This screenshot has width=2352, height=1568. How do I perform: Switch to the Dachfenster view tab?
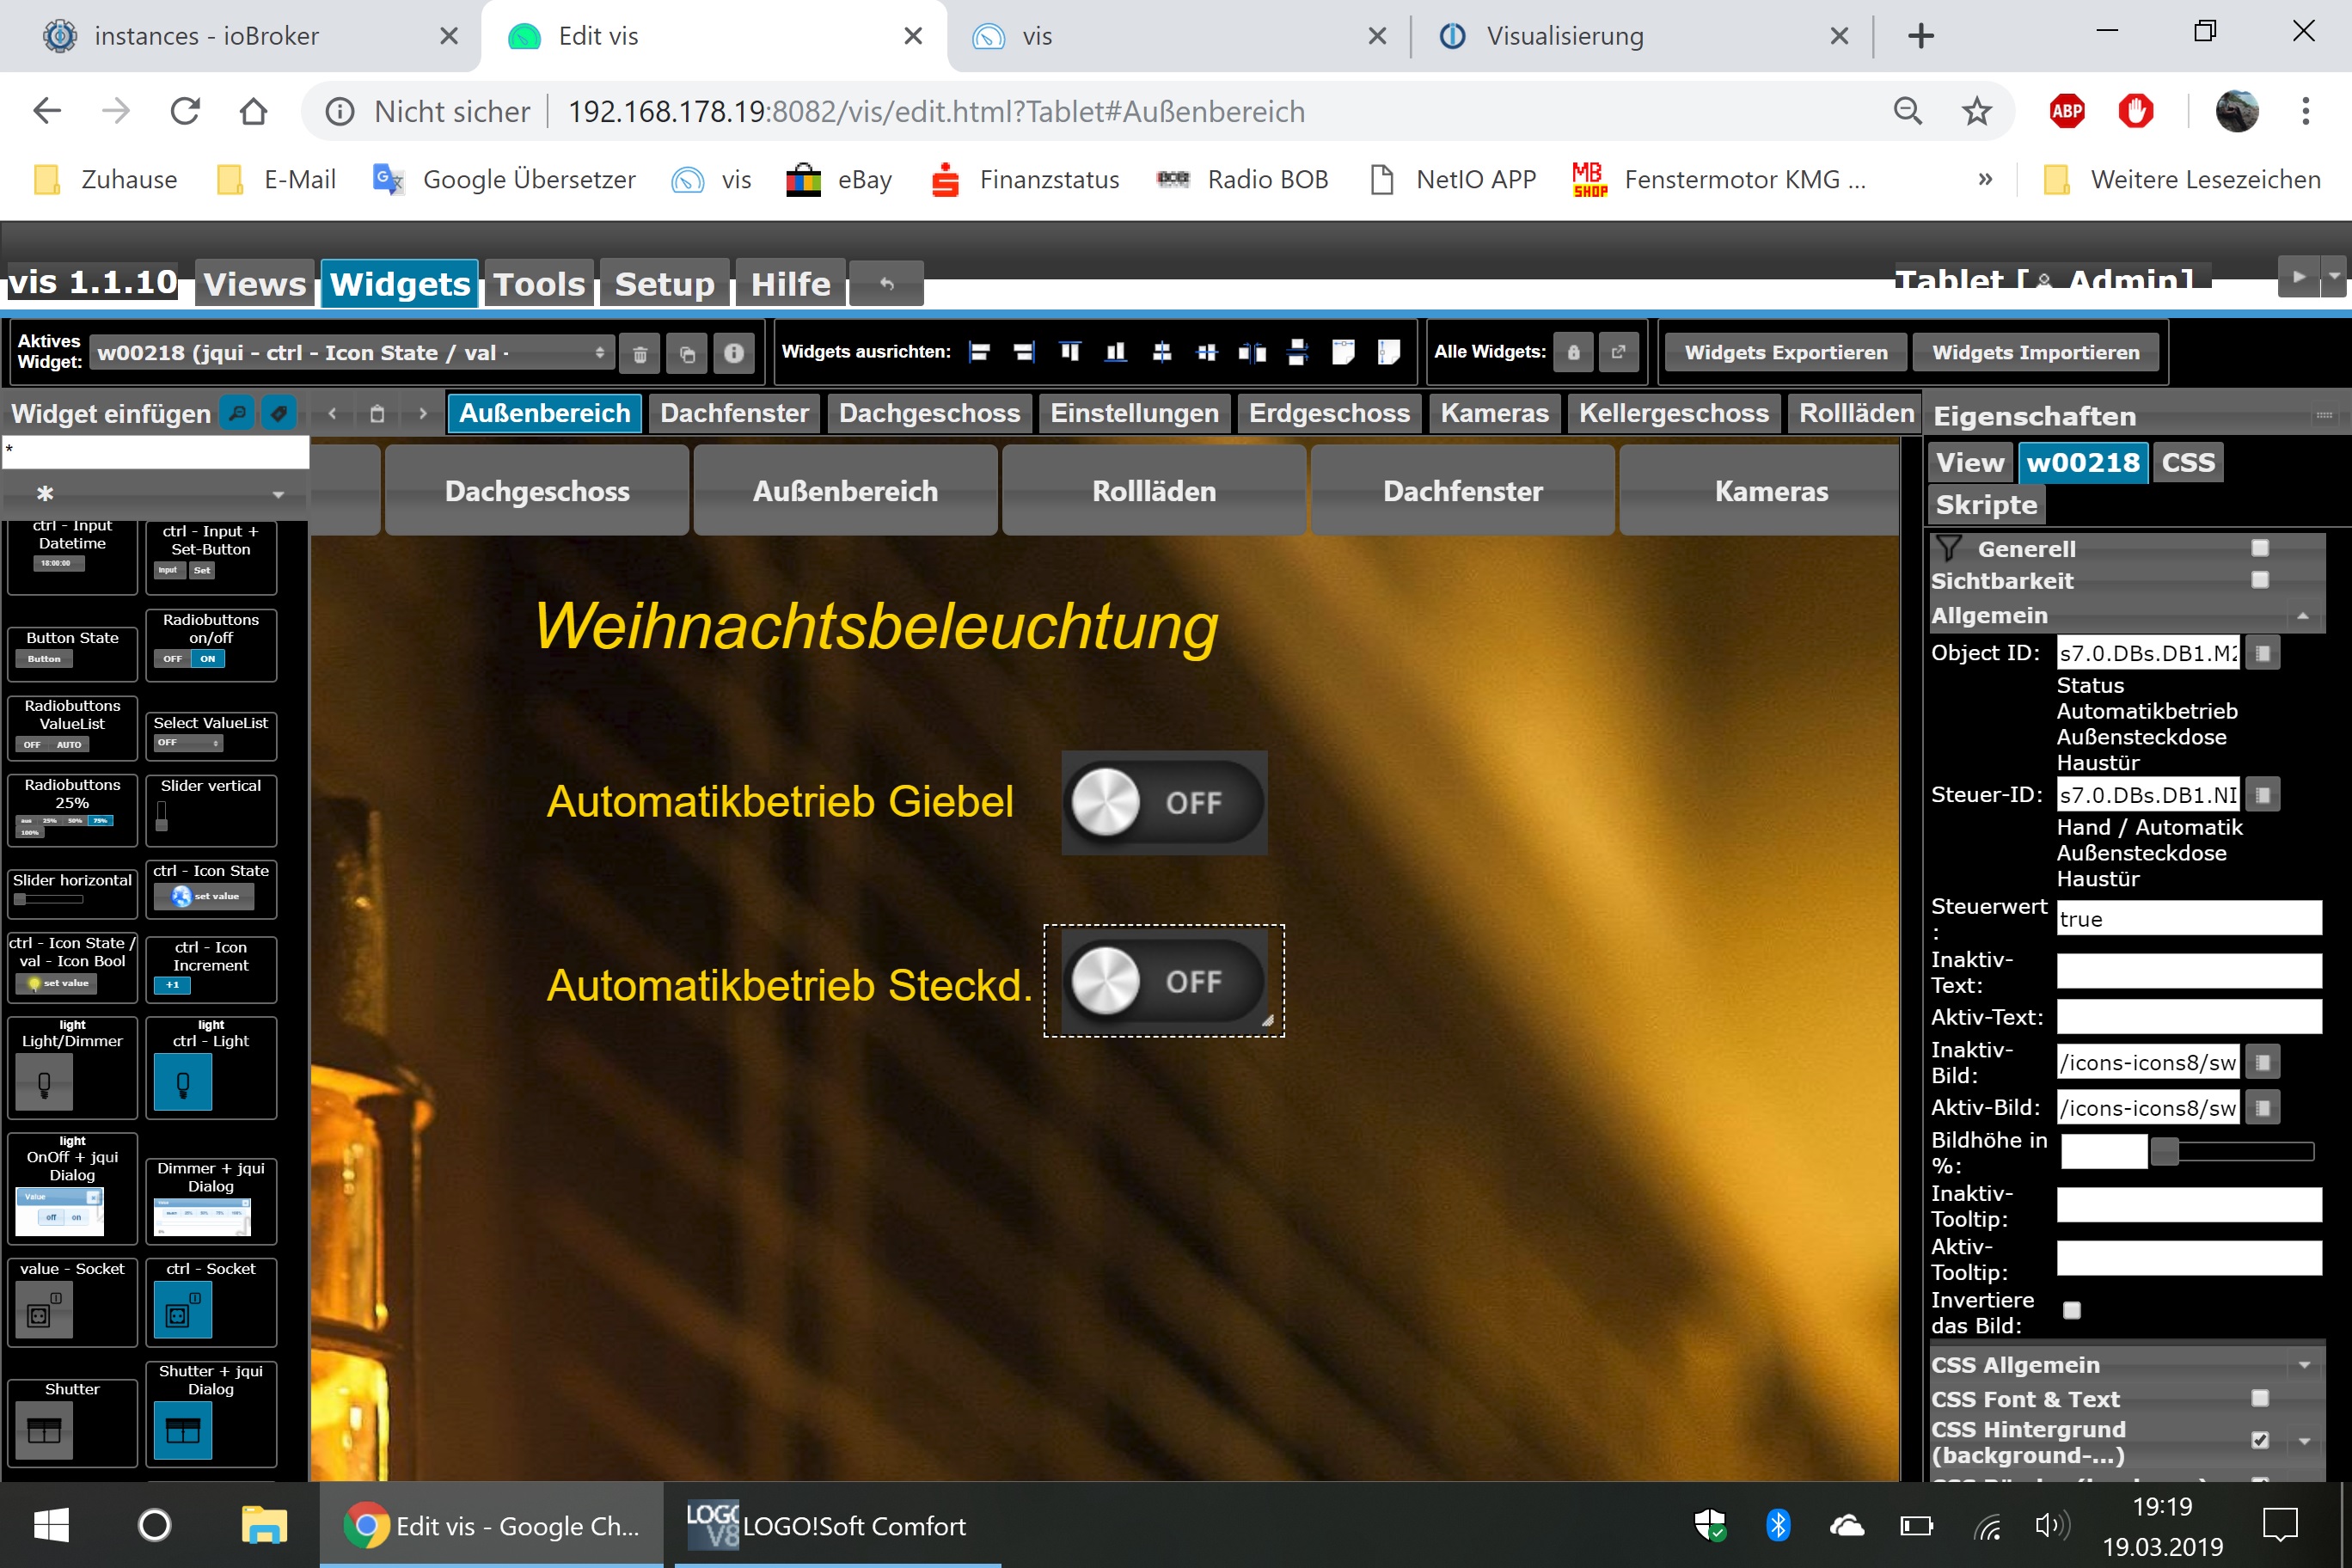point(734,413)
